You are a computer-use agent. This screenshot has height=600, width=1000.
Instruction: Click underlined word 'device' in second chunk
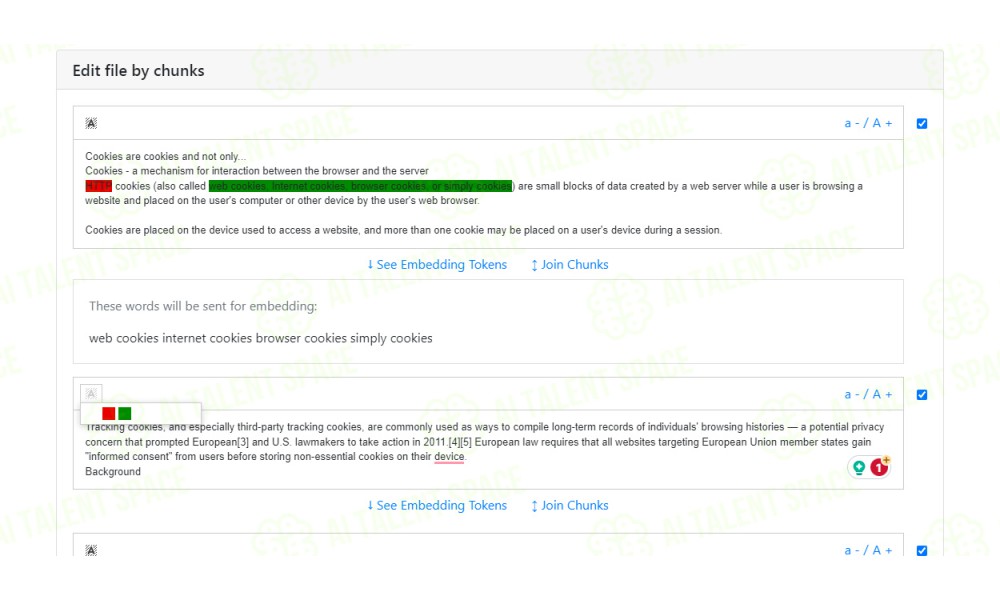[449, 457]
